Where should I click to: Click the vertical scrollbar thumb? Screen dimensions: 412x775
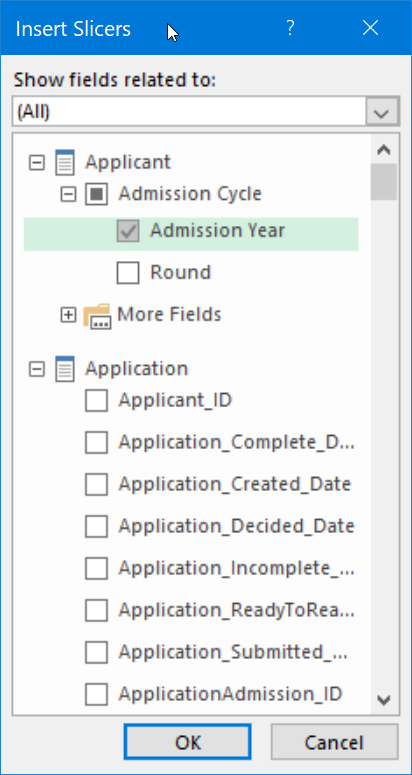(x=384, y=181)
